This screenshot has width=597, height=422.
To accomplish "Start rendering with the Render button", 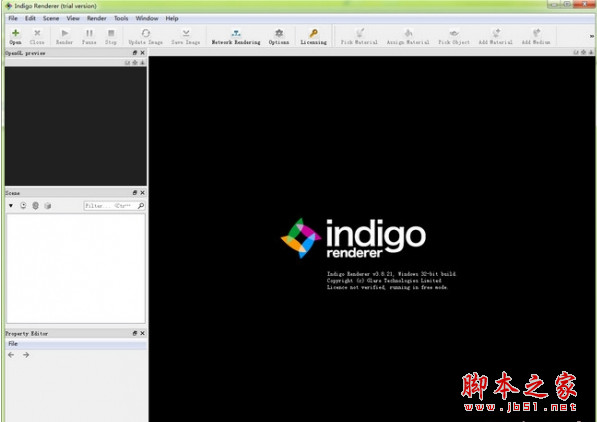I will click(x=64, y=37).
